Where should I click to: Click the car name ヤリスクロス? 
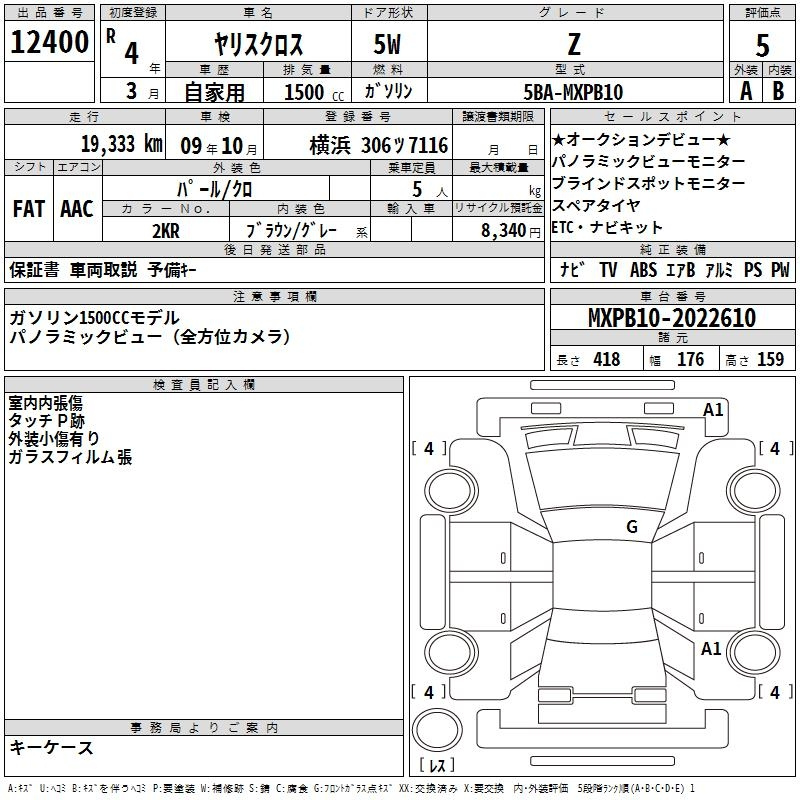tap(258, 44)
